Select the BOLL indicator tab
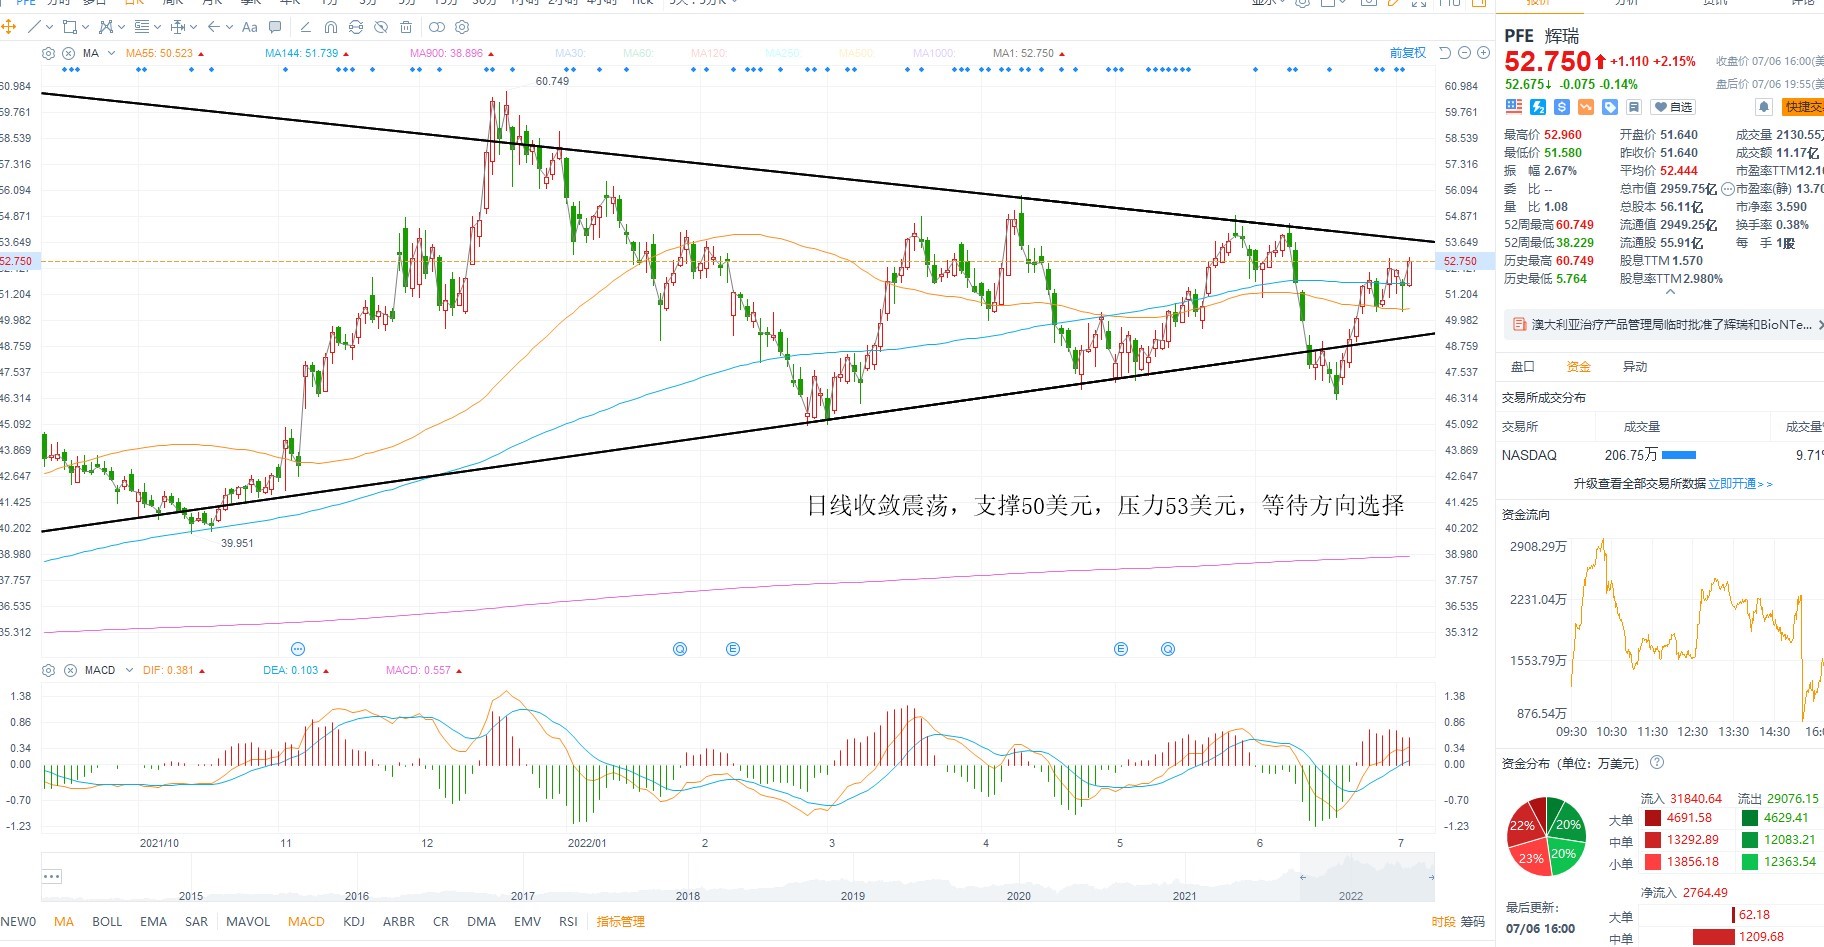 coord(107,921)
